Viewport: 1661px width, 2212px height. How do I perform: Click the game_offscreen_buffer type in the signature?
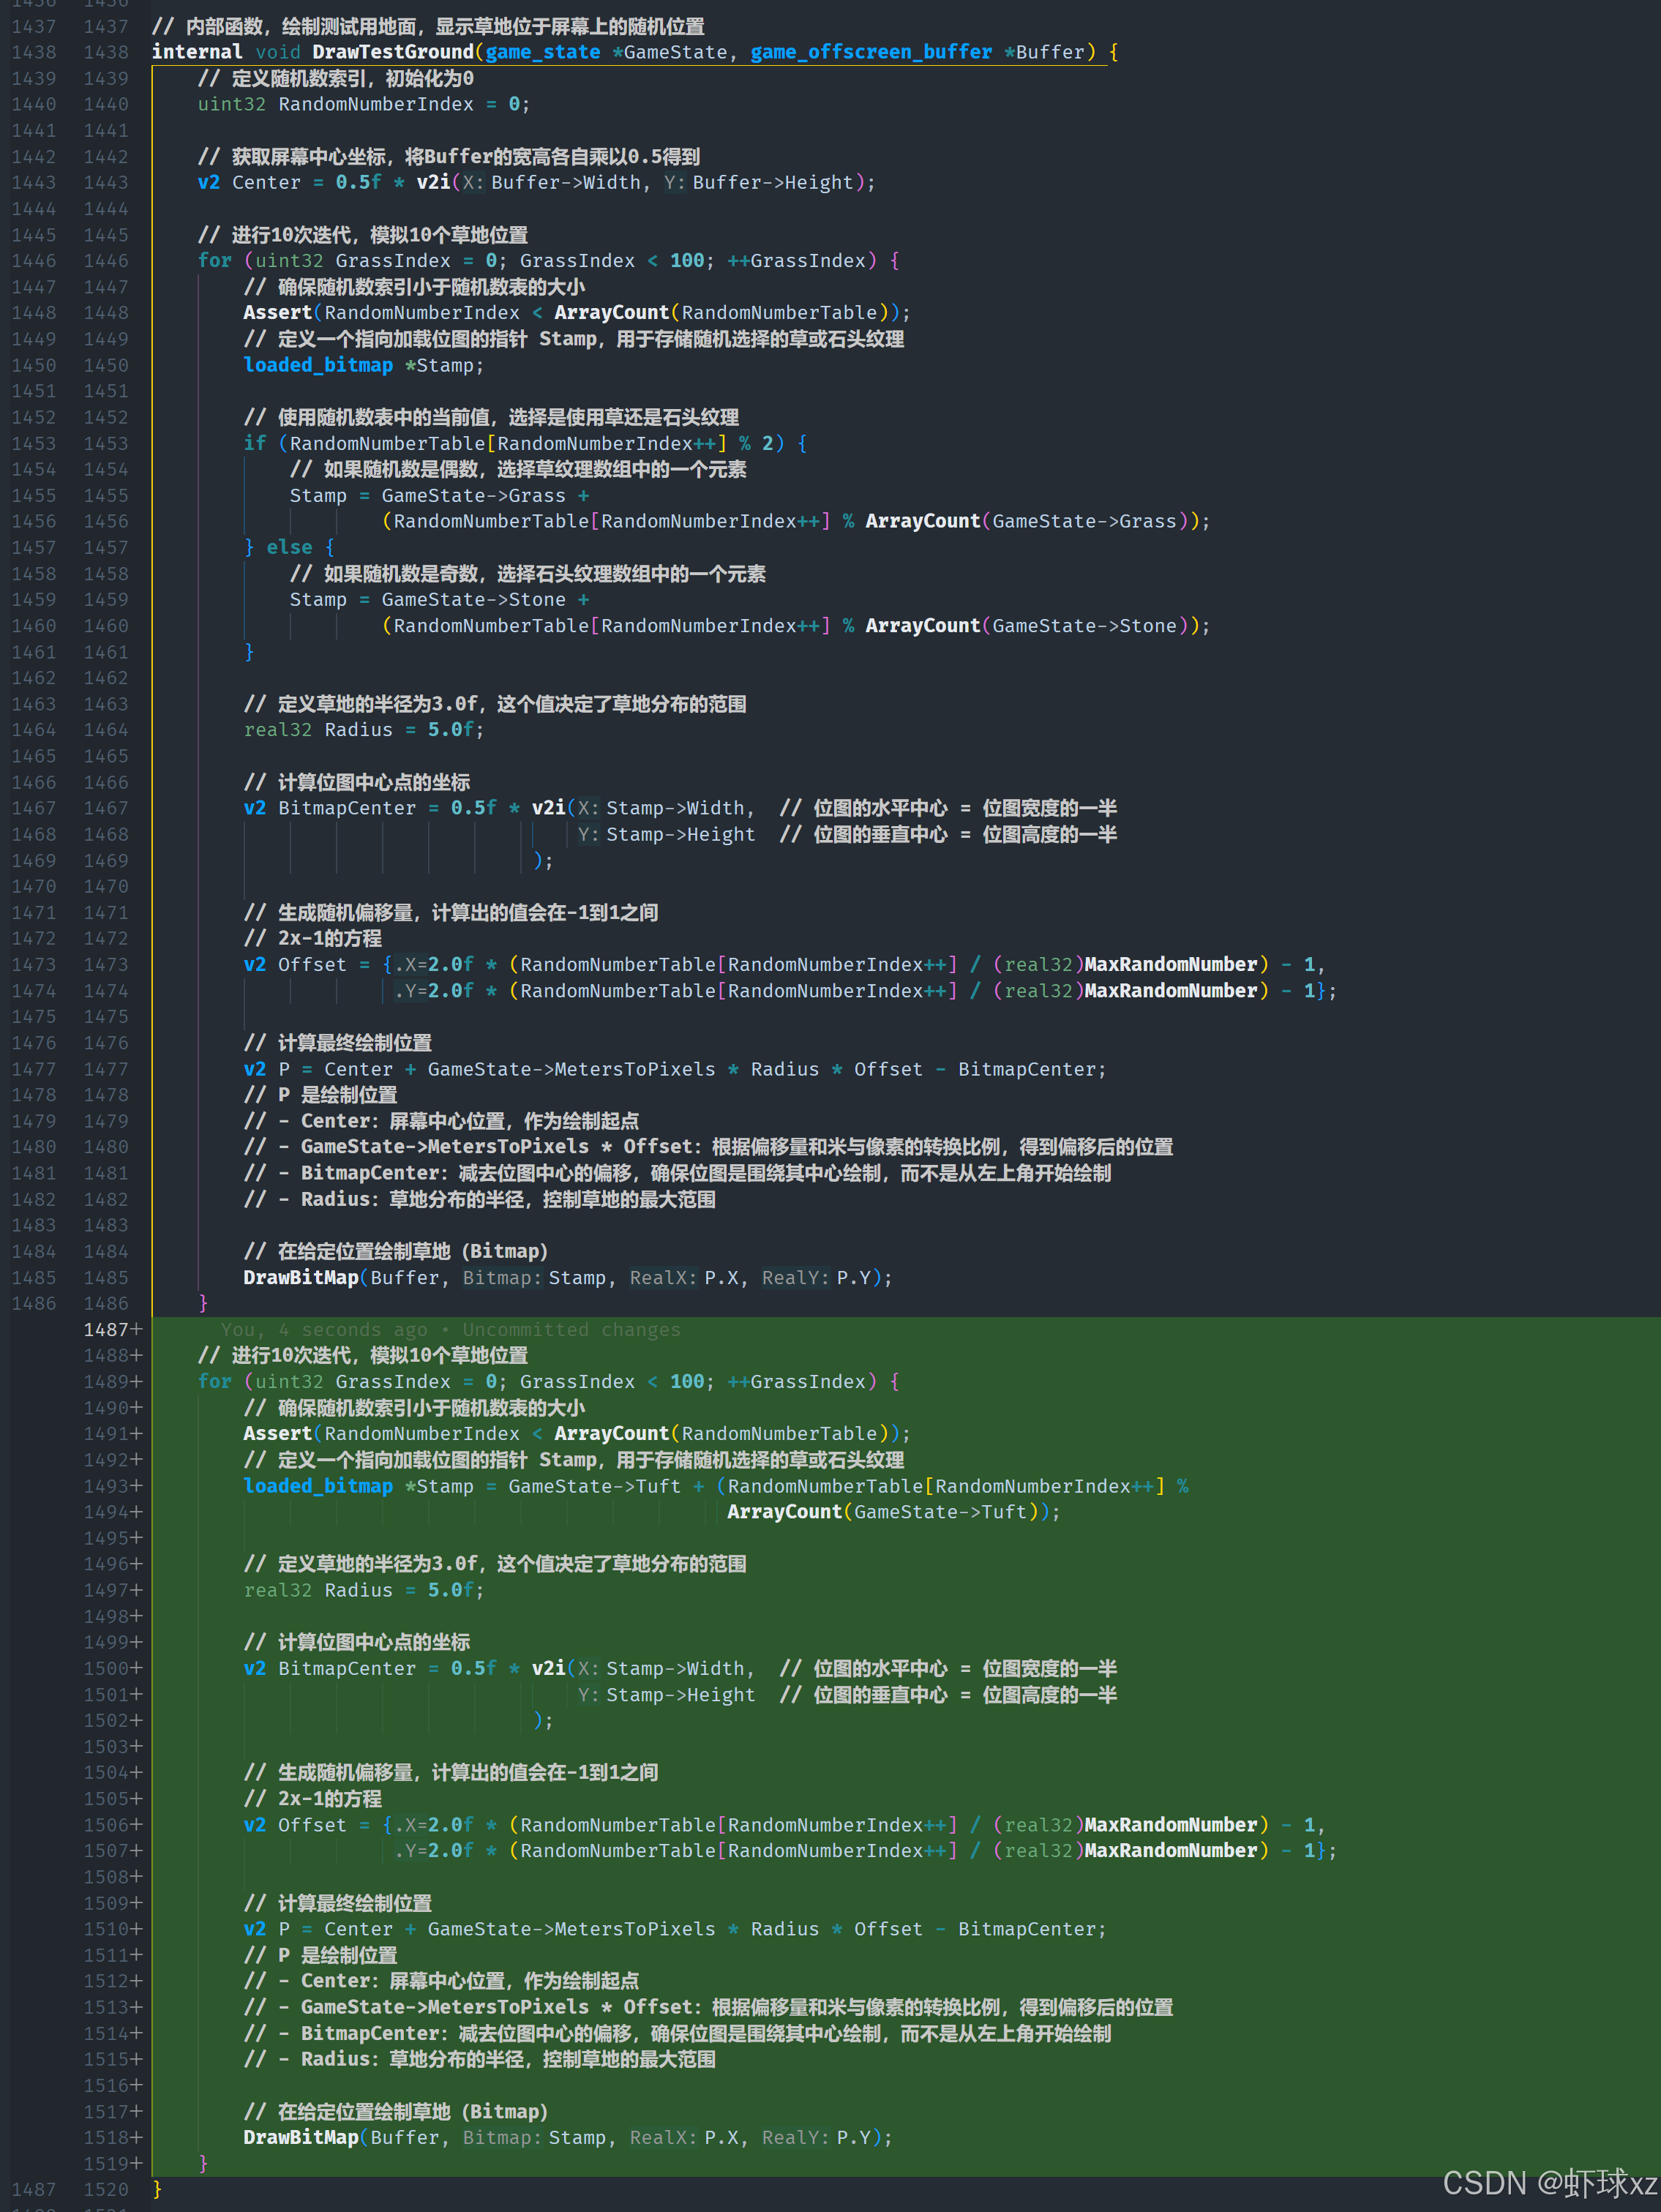[871, 52]
